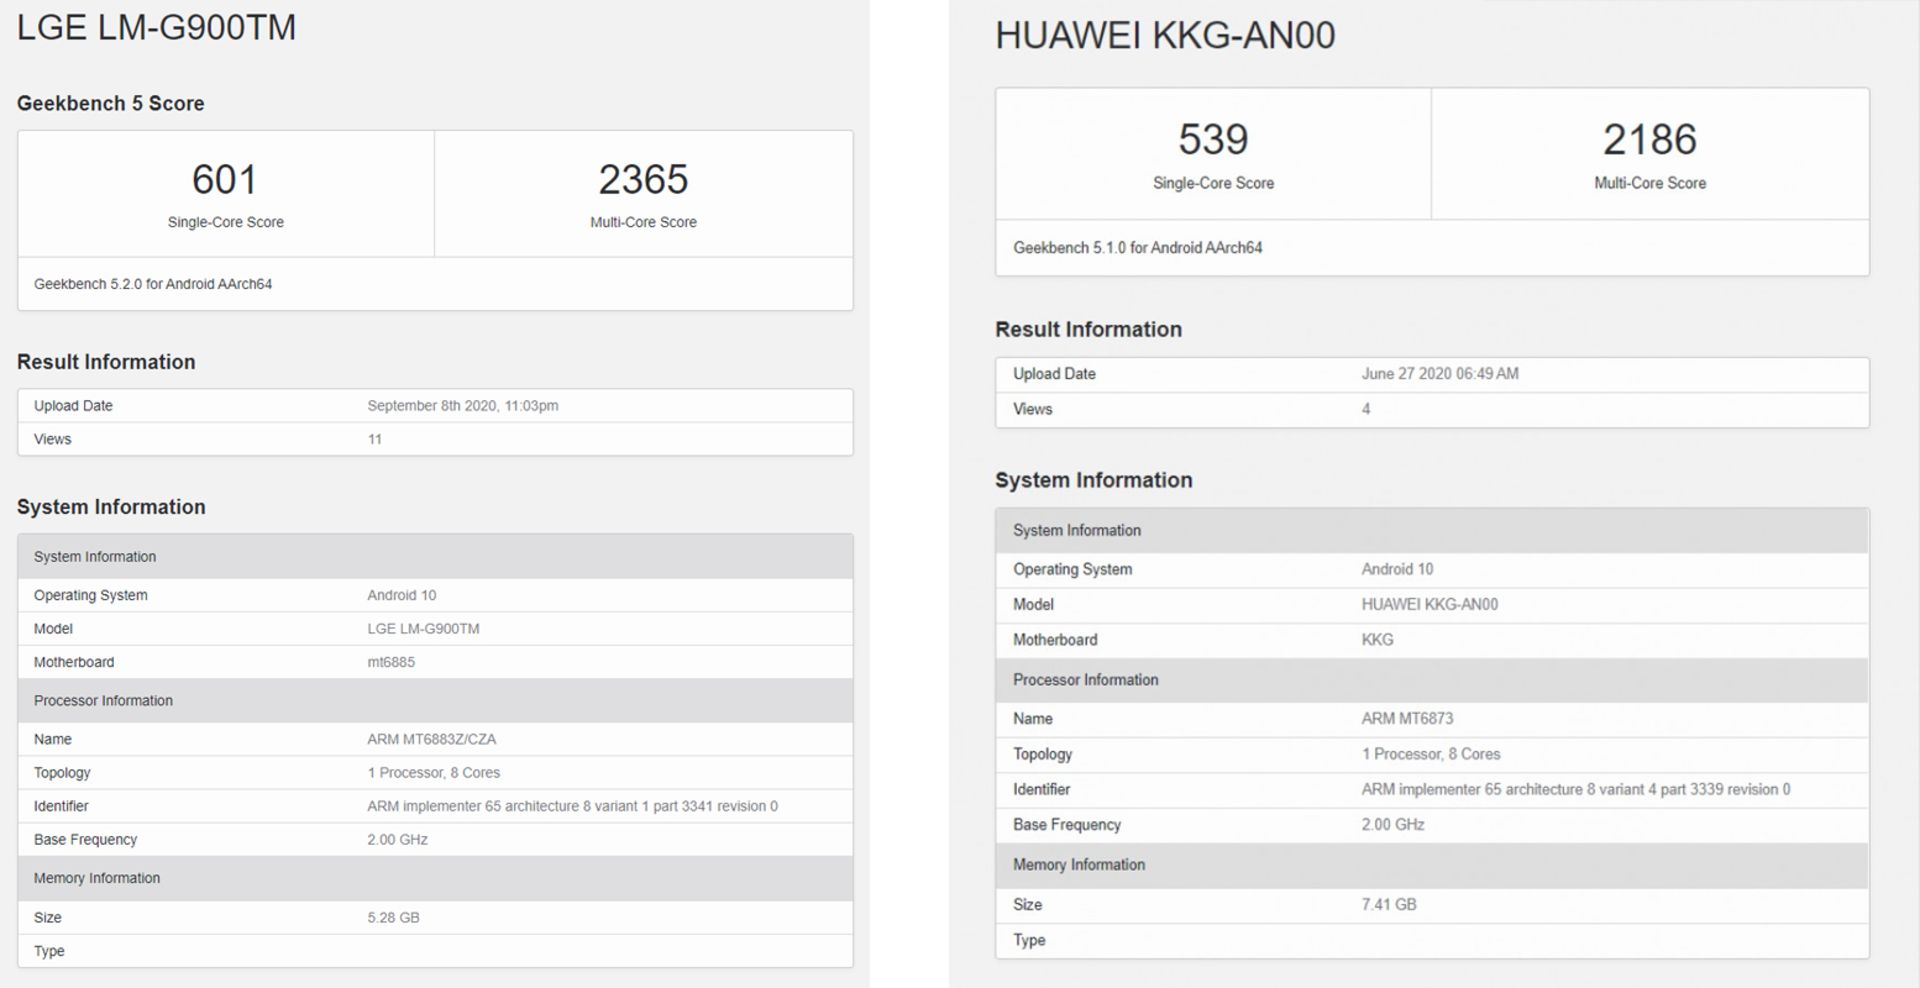Image resolution: width=1920 pixels, height=988 pixels.
Task: Click the 5.28 GB memory size
Action: [x=393, y=917]
